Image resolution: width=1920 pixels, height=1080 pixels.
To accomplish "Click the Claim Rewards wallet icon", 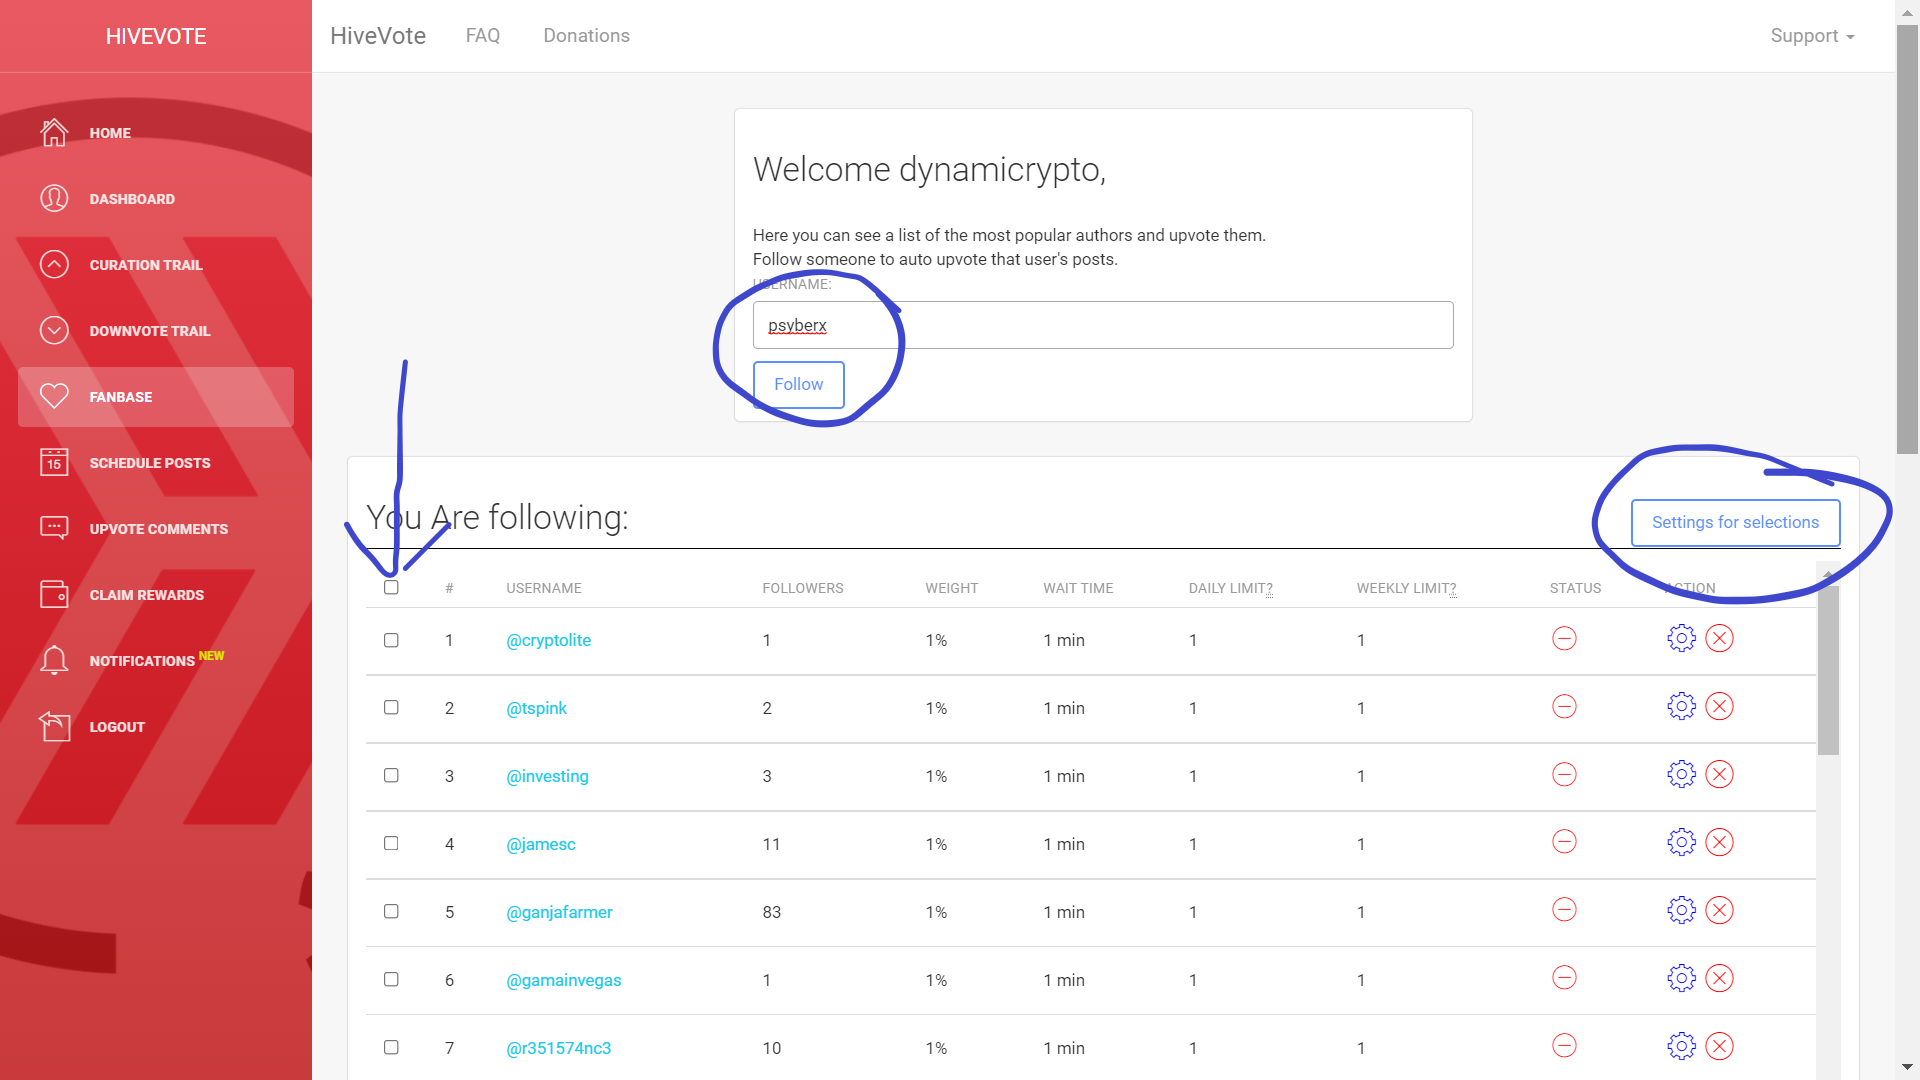I will click(x=54, y=594).
